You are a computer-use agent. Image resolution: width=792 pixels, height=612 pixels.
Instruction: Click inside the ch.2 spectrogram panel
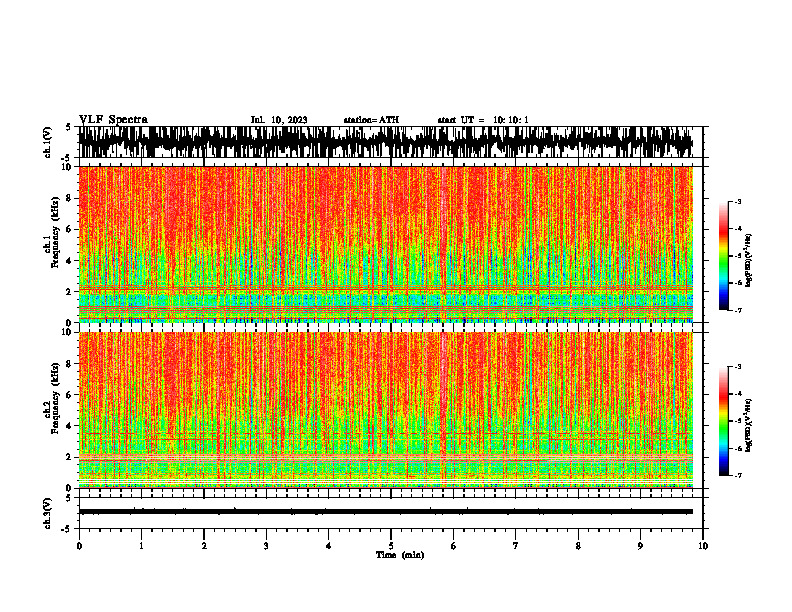[385, 410]
